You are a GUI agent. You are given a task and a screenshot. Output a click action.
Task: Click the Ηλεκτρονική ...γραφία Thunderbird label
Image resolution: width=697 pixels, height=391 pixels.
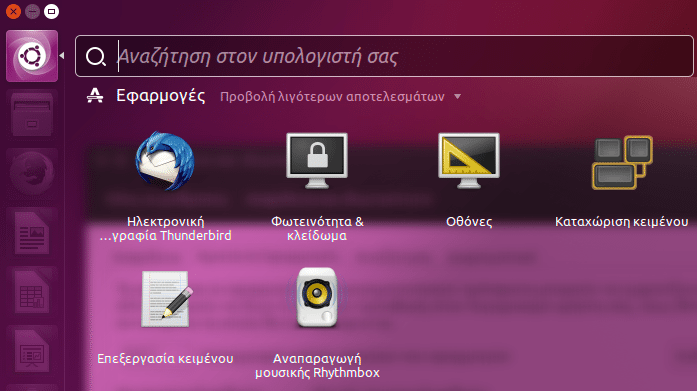click(x=165, y=228)
